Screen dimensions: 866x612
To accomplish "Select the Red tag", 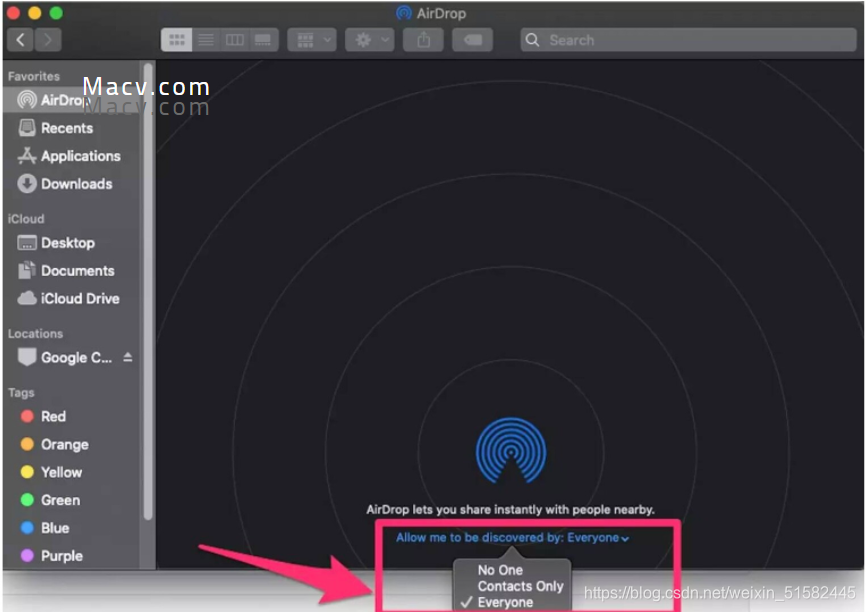I will coord(72,416).
